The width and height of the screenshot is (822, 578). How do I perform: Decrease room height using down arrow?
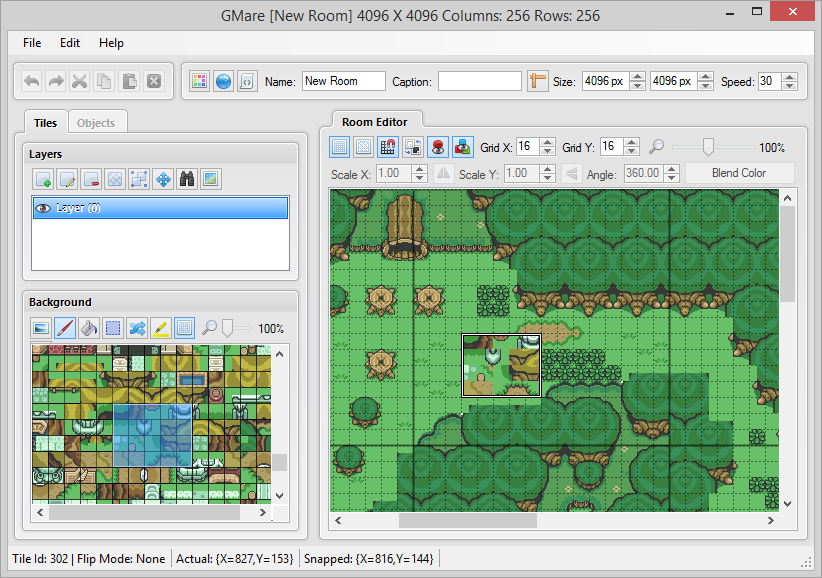tap(706, 86)
